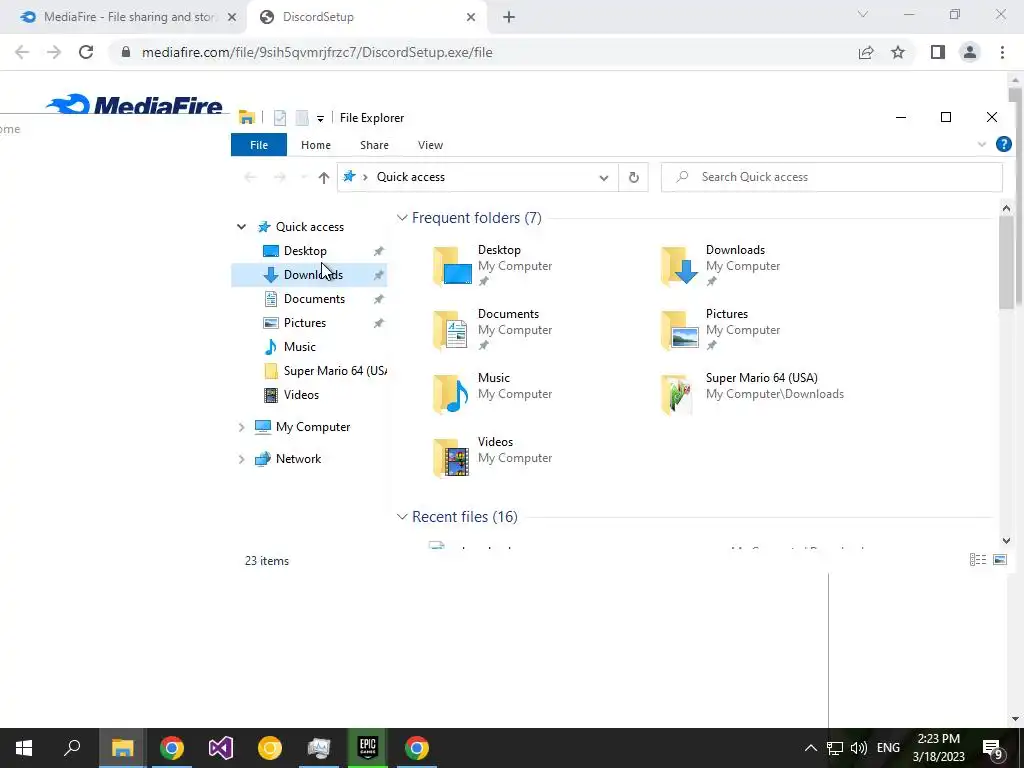Screen dimensions: 1024x768
Task: Close the DiscordSetup browser tab
Action: pyautogui.click(x=471, y=18)
